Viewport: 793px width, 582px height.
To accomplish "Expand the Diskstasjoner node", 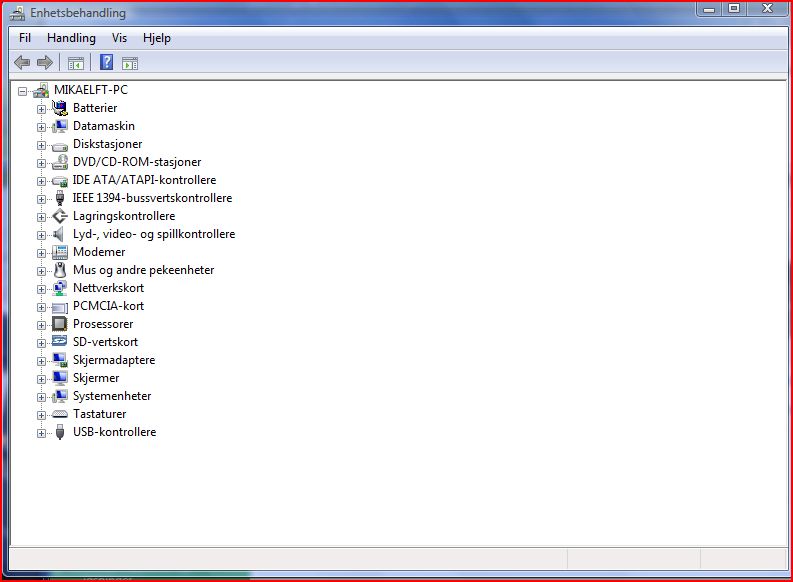I will tap(41, 145).
